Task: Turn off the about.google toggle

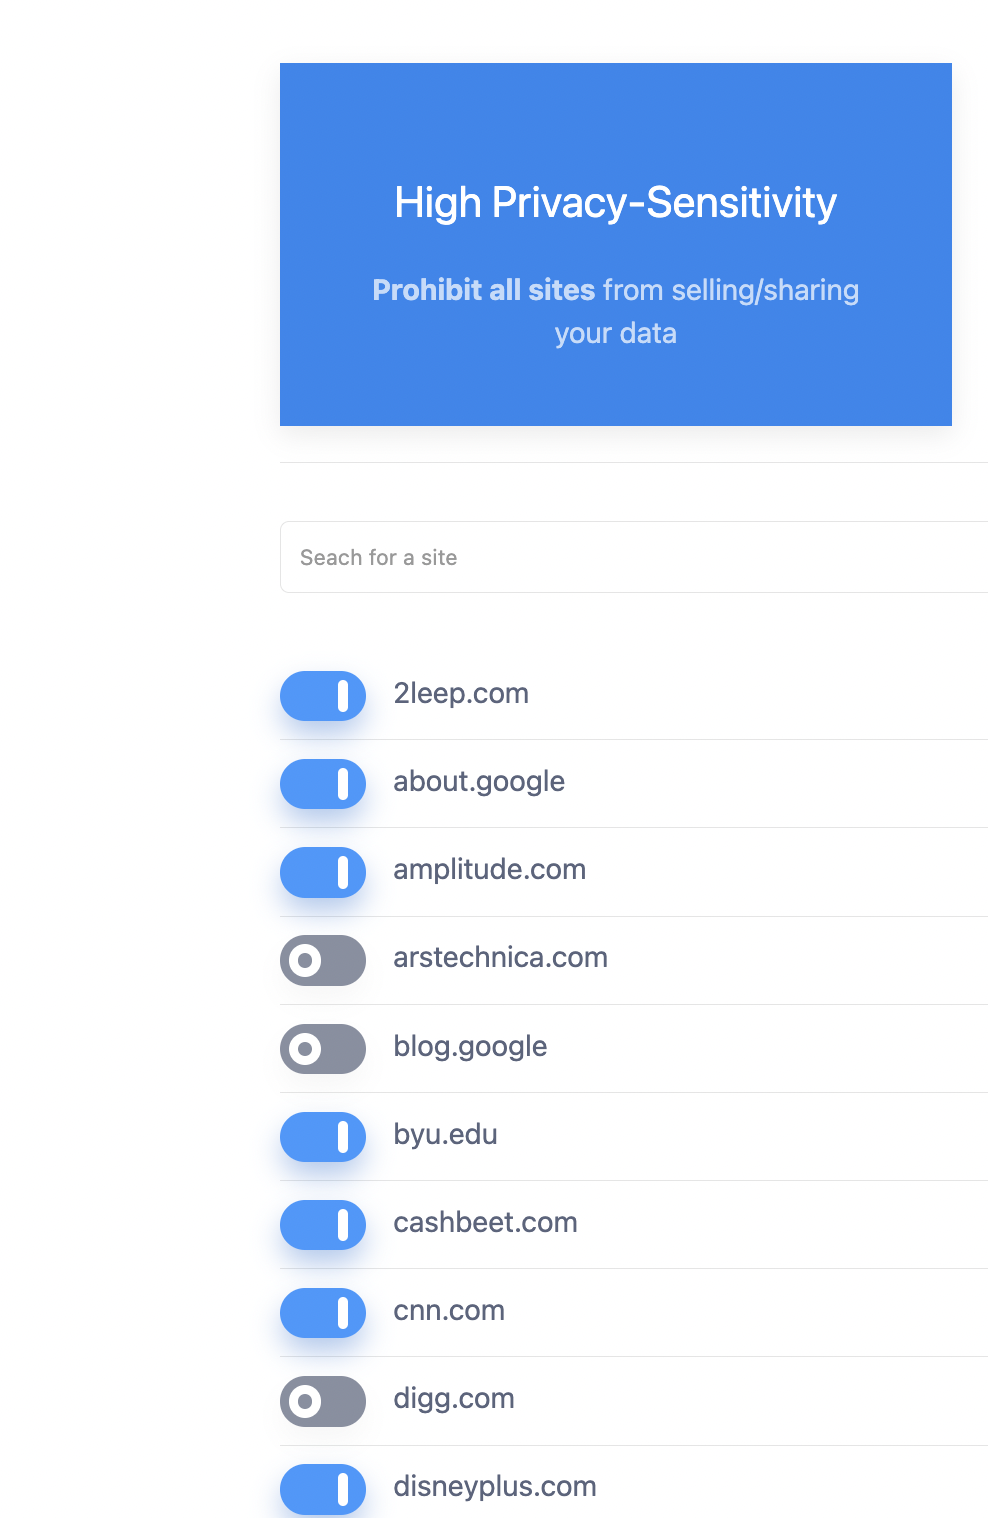Action: (322, 784)
